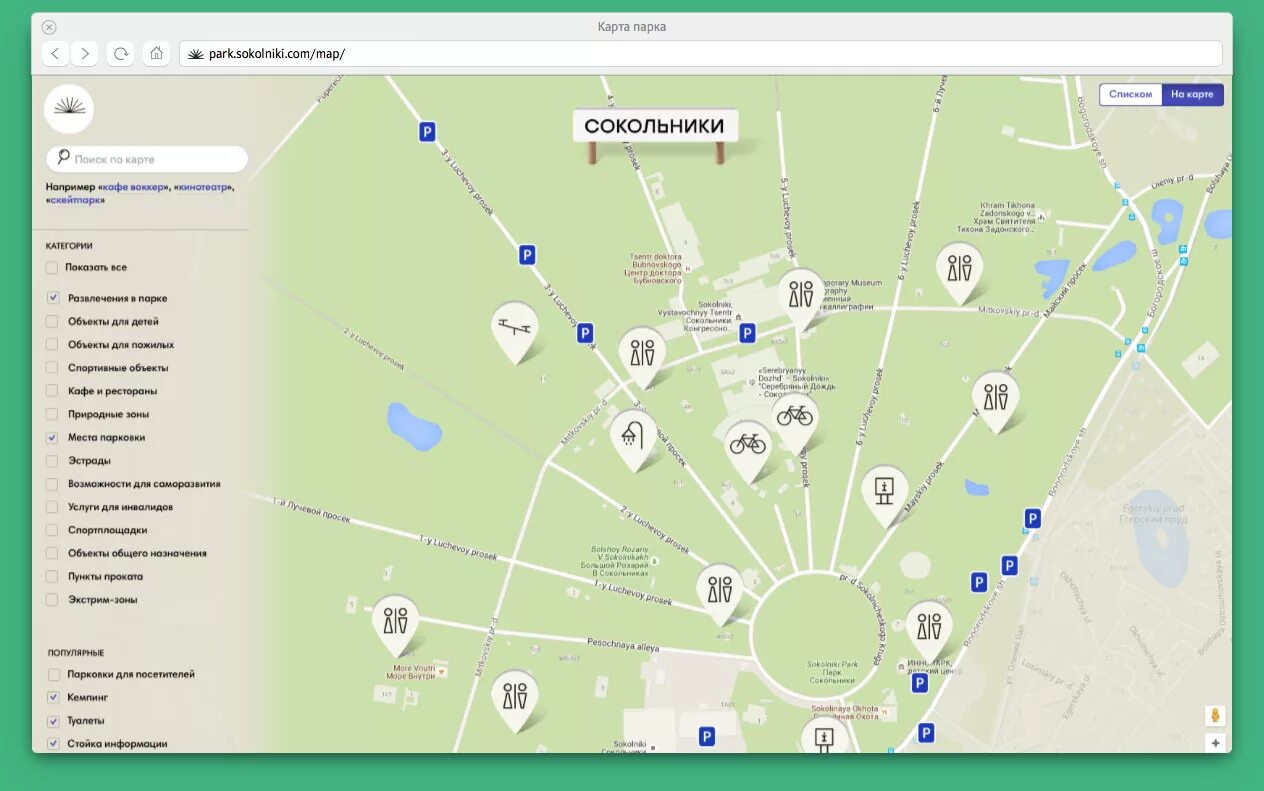Image resolution: width=1264 pixels, height=791 pixels.
Task: Select the shower map pin
Action: click(634, 438)
